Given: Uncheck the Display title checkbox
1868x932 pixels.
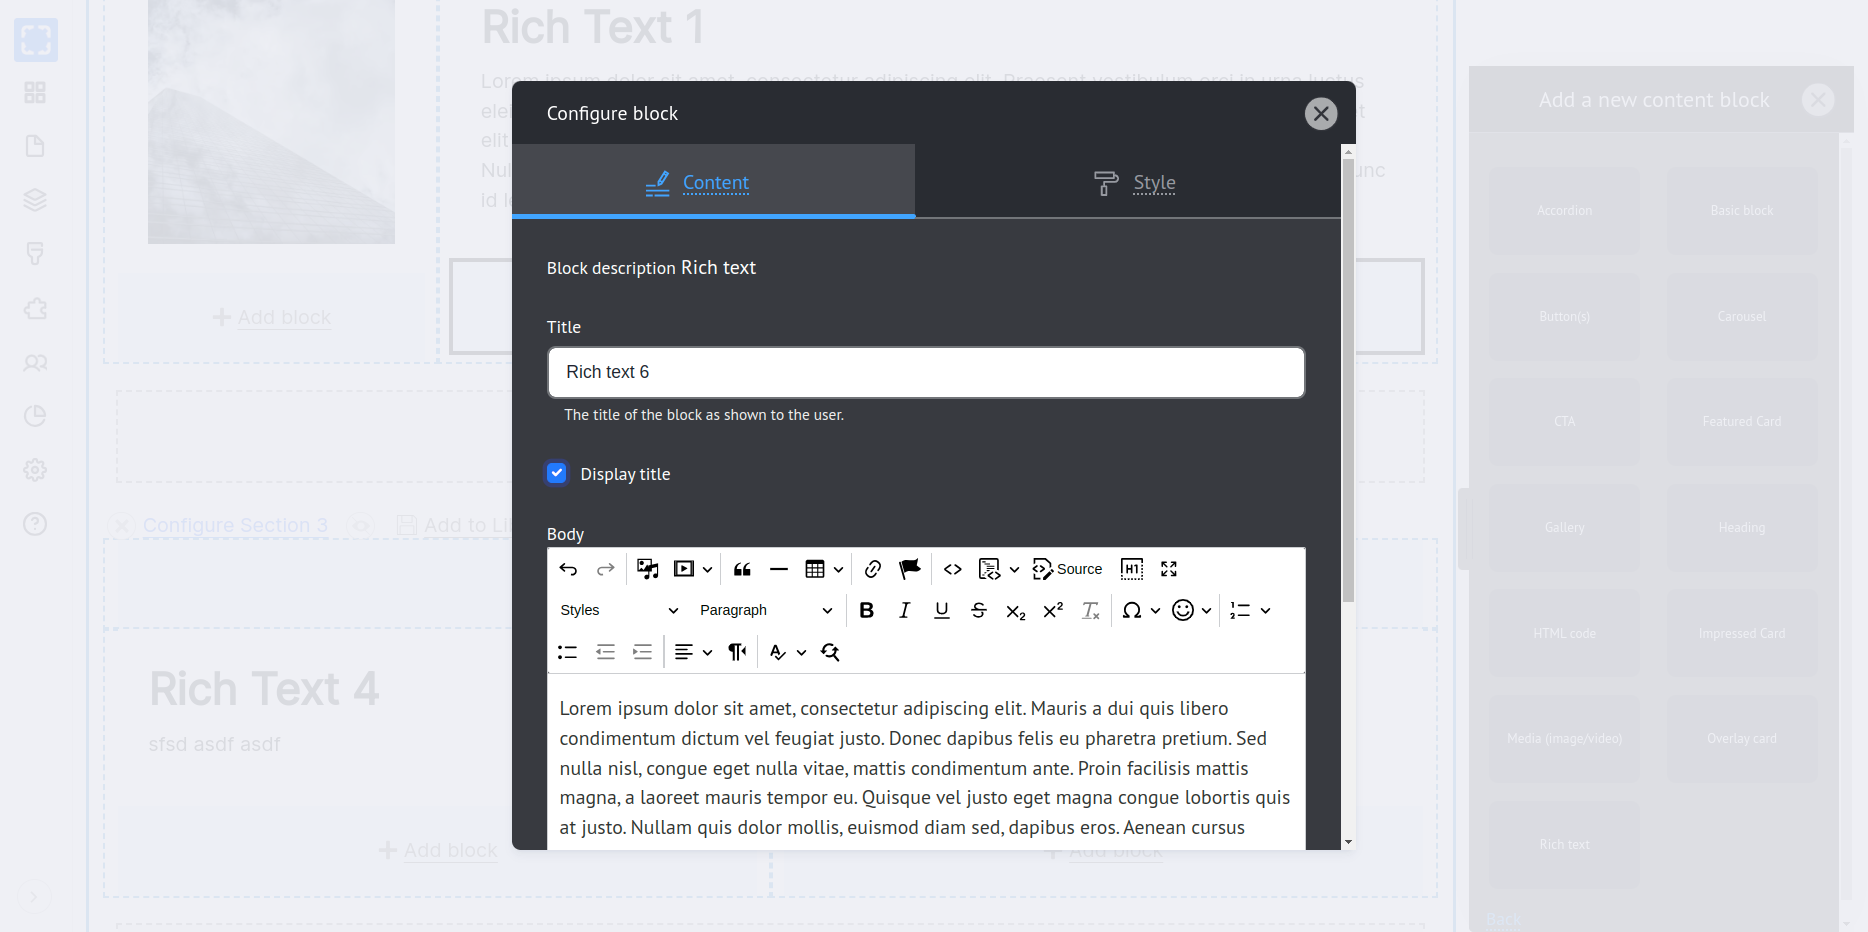Looking at the screenshot, I should coord(557,473).
